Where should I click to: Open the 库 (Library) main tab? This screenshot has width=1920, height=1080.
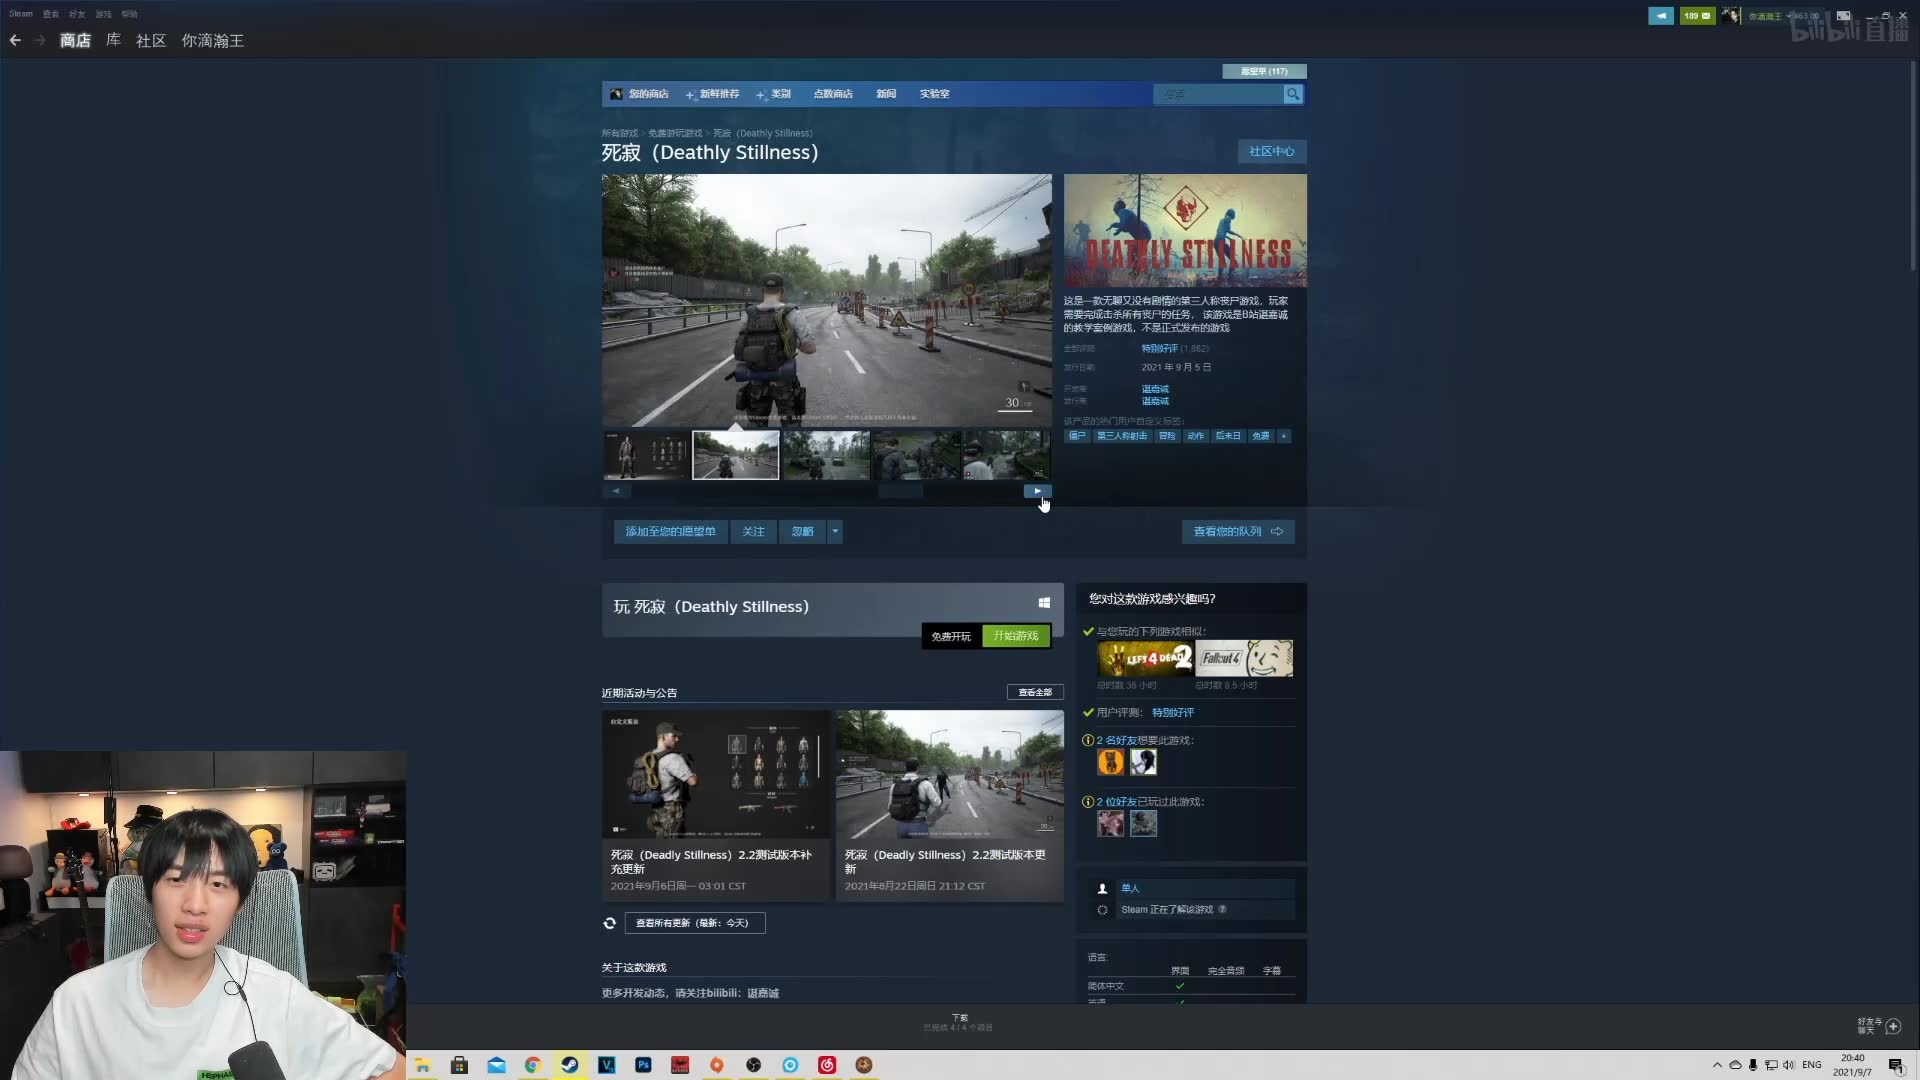113,40
